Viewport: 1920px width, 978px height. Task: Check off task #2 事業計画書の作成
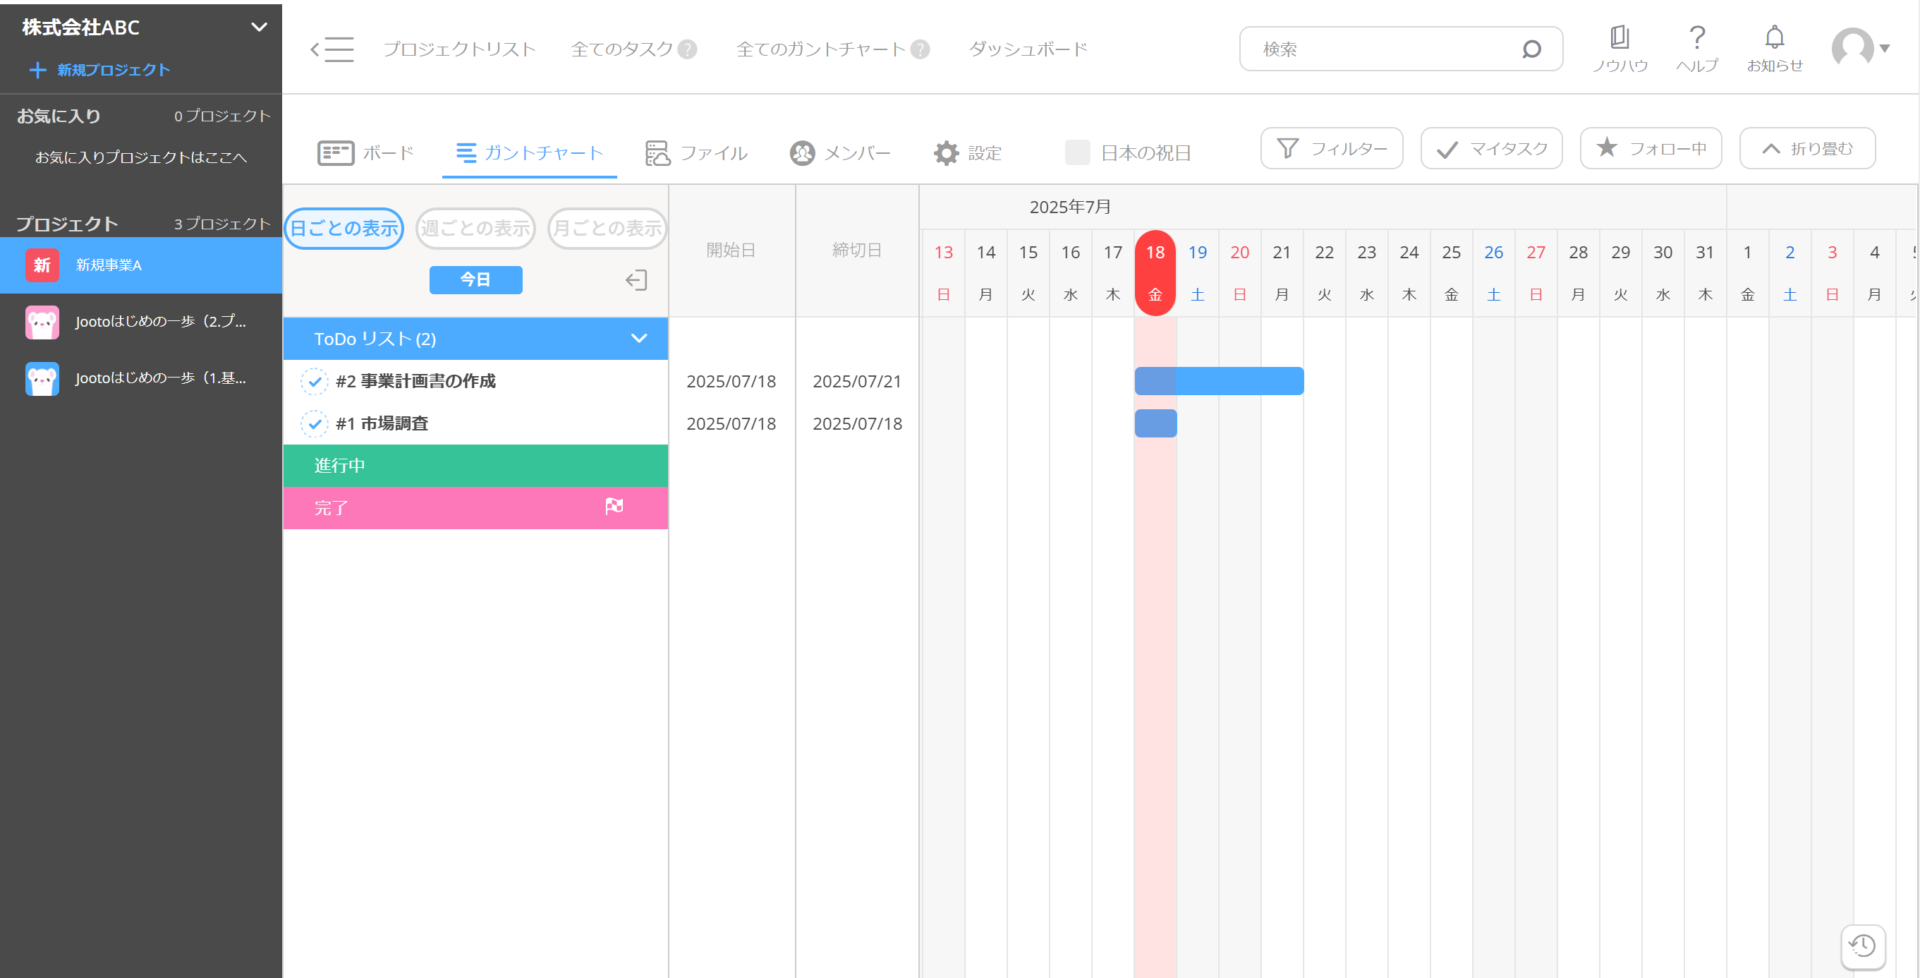(314, 381)
